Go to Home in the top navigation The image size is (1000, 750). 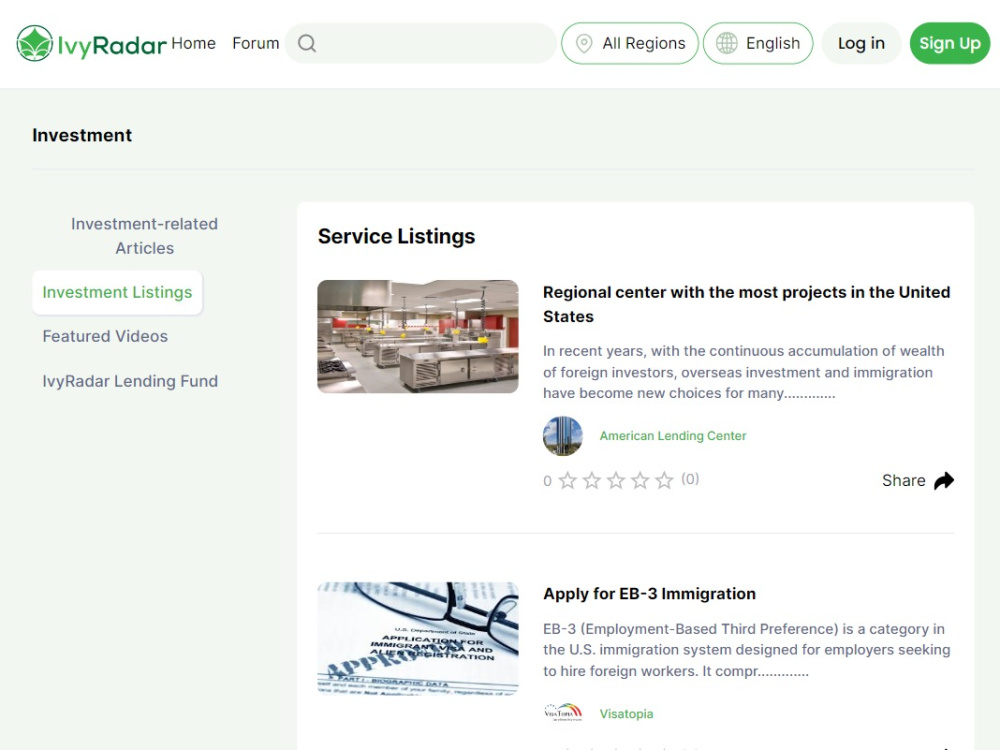pos(193,43)
